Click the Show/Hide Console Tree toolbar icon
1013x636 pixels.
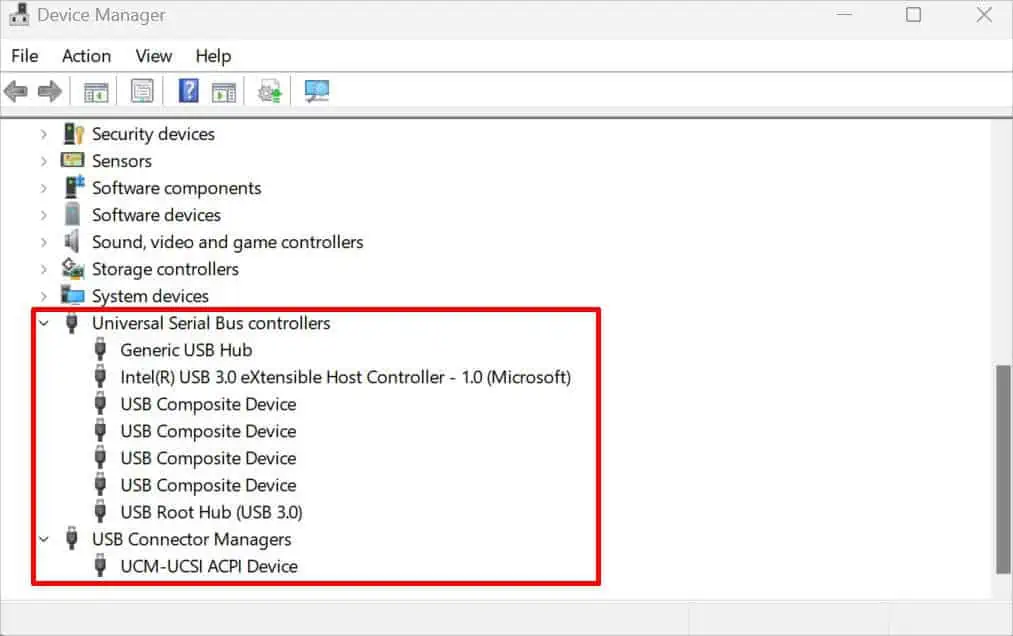tap(95, 90)
